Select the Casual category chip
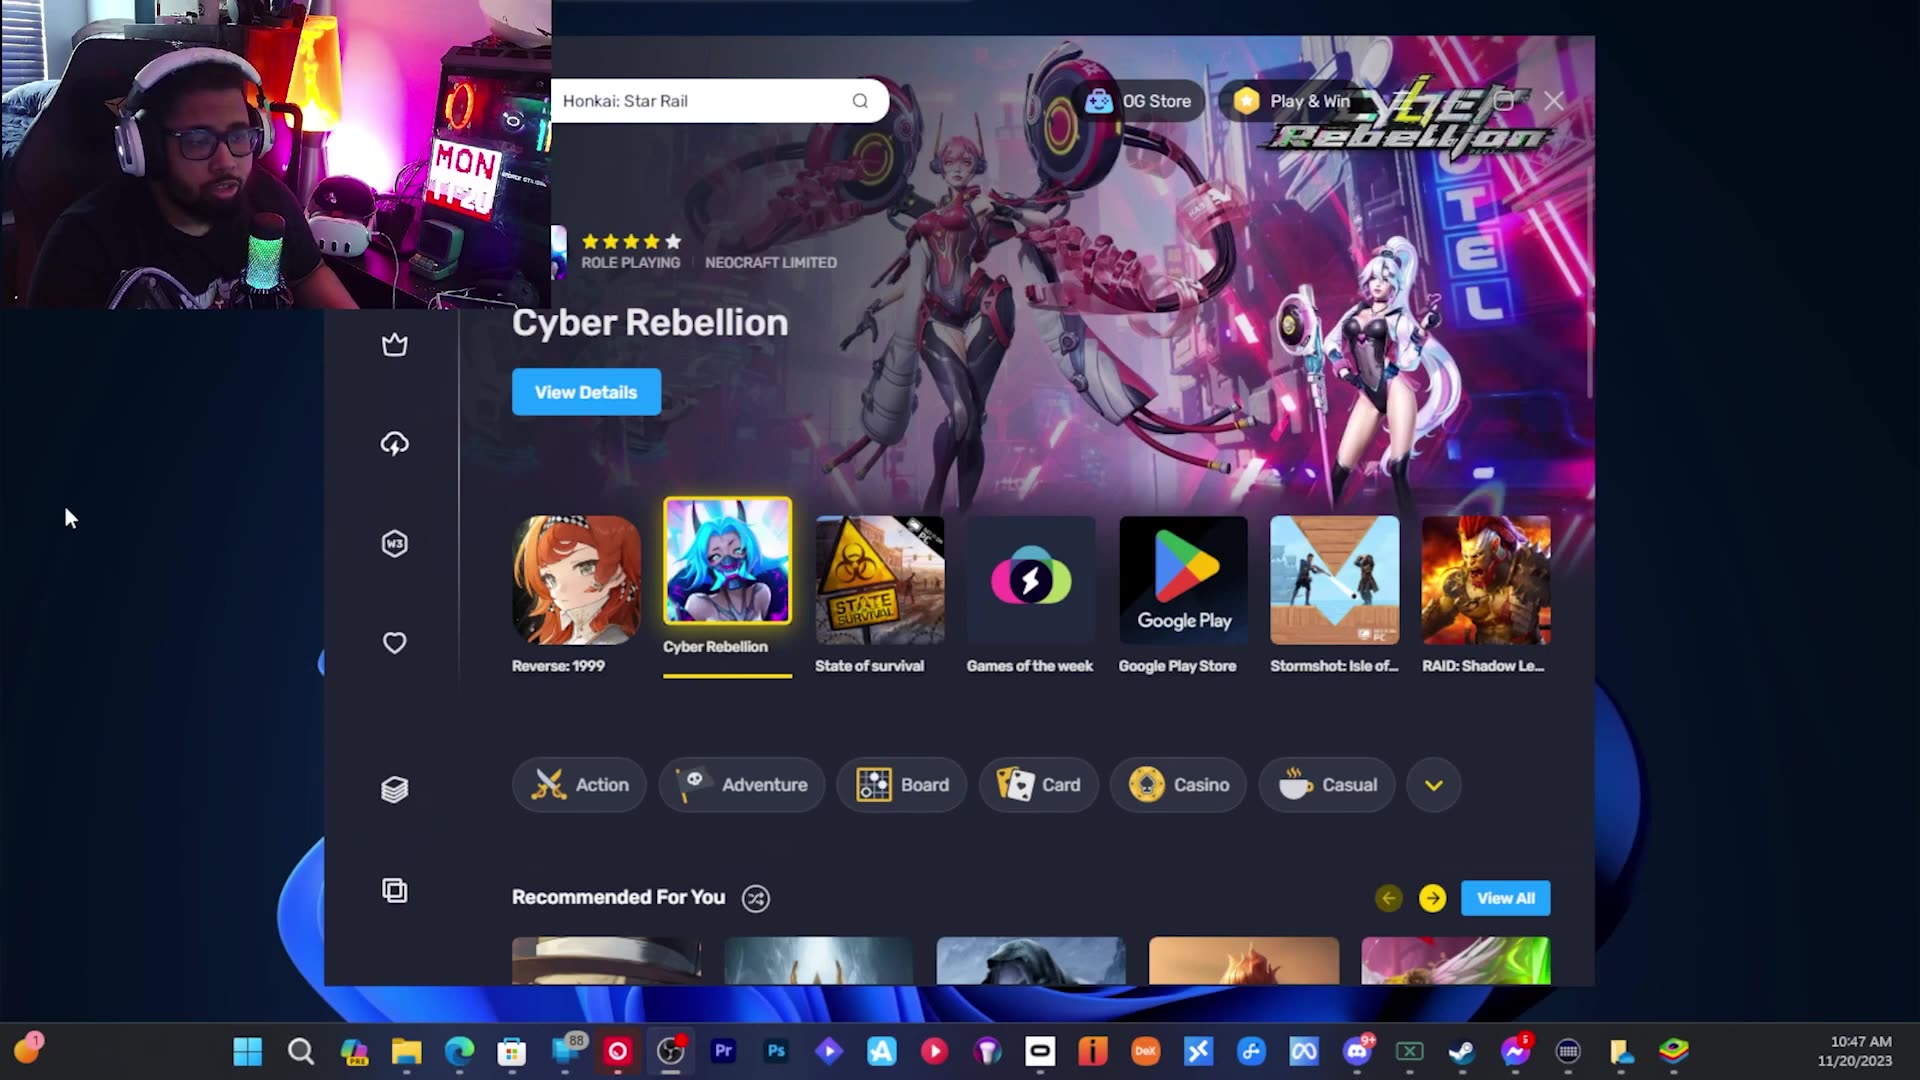 1327,784
